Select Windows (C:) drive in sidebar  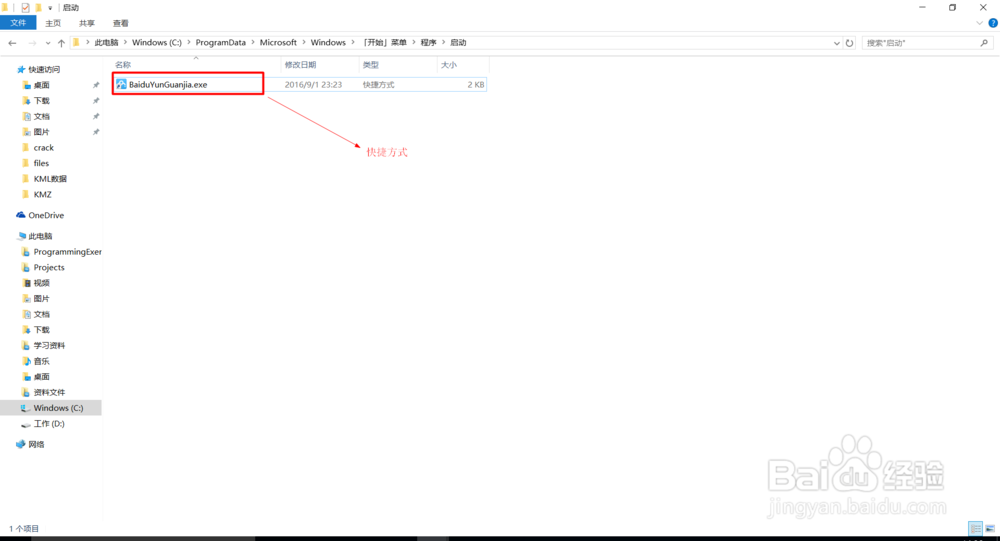[51, 408]
